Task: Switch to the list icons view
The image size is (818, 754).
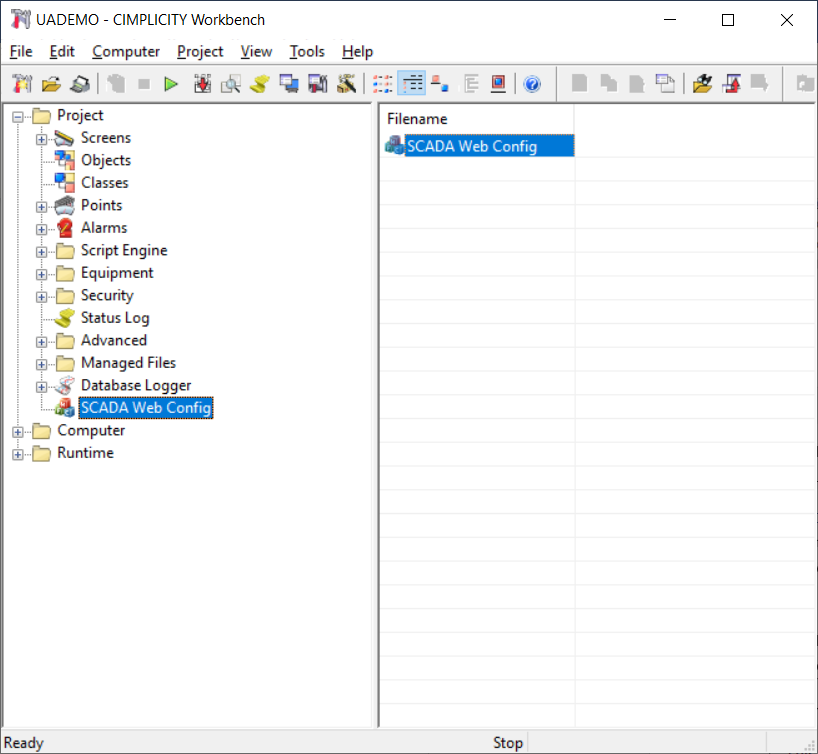Action: click(382, 83)
